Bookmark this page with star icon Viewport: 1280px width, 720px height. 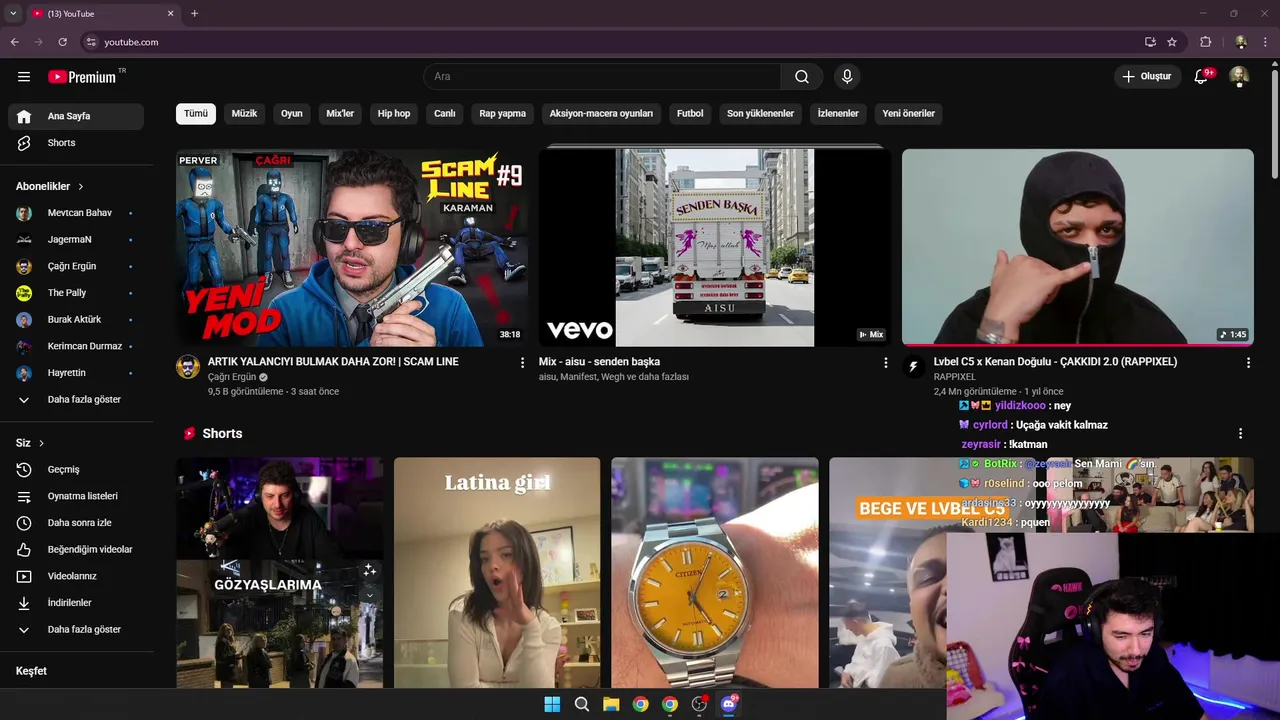[x=1172, y=42]
